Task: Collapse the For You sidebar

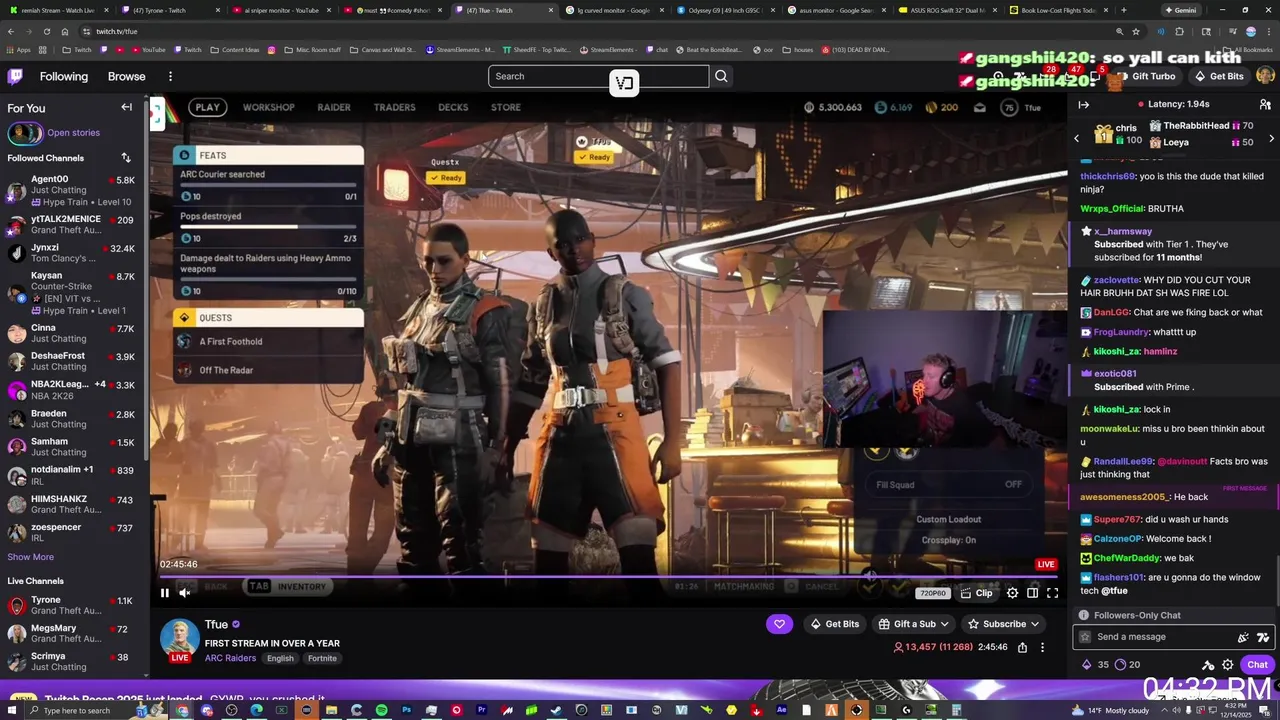Action: (127, 107)
